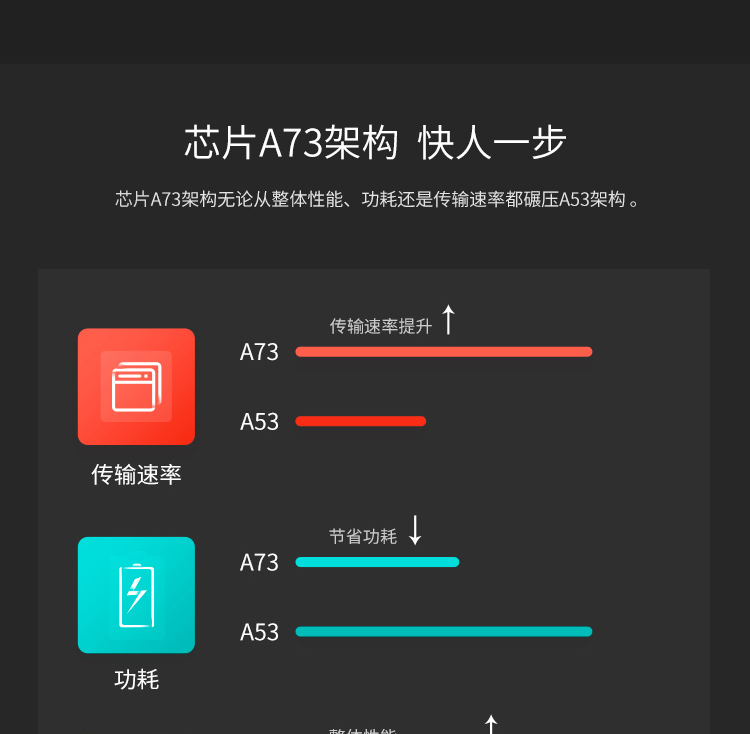Select the A73 transmission rate bar

click(444, 352)
